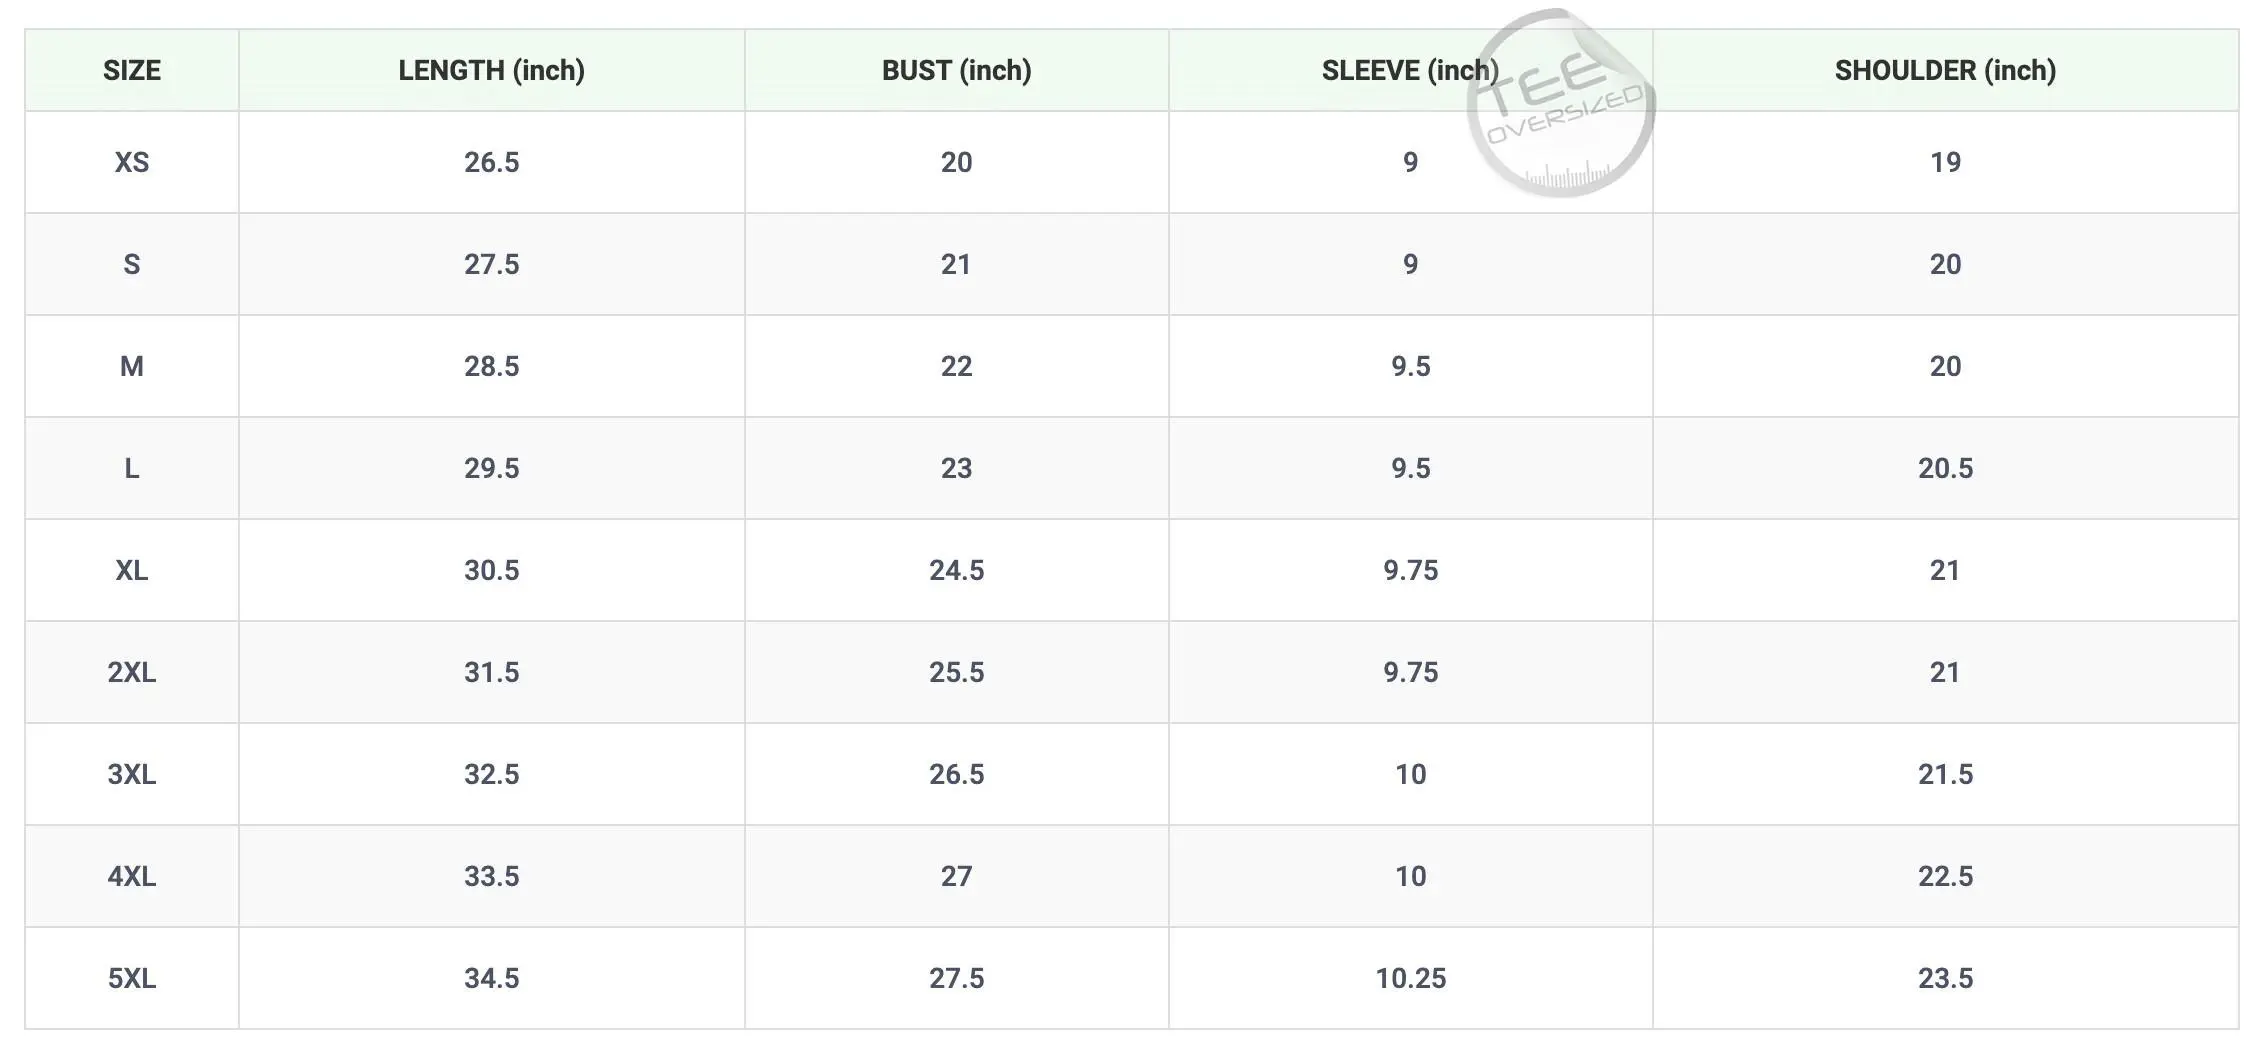Click sleeve value 9.5 in M row
This screenshot has width=2262, height=1058.
pos(1410,366)
